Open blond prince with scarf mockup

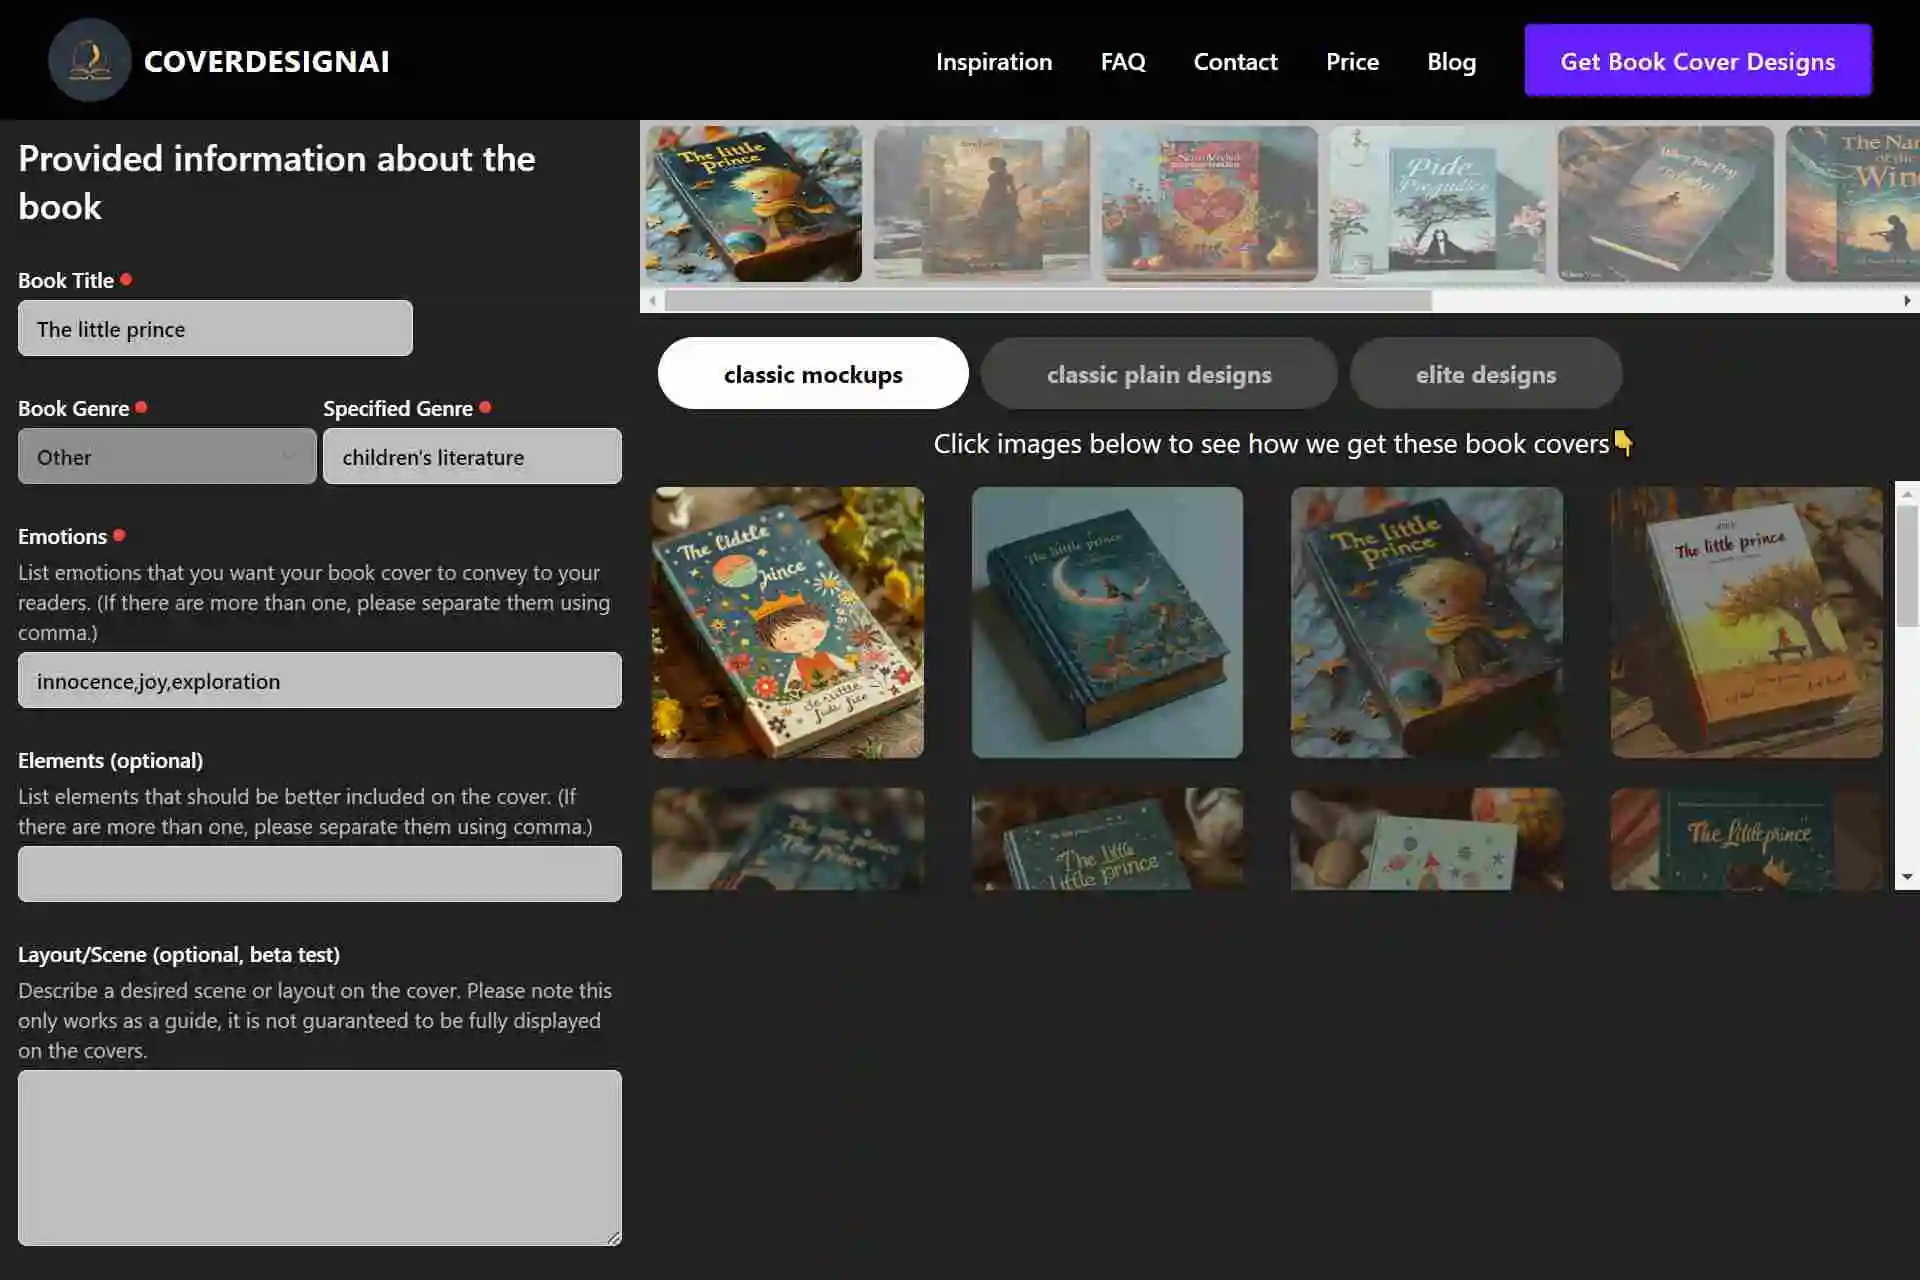(1427, 622)
